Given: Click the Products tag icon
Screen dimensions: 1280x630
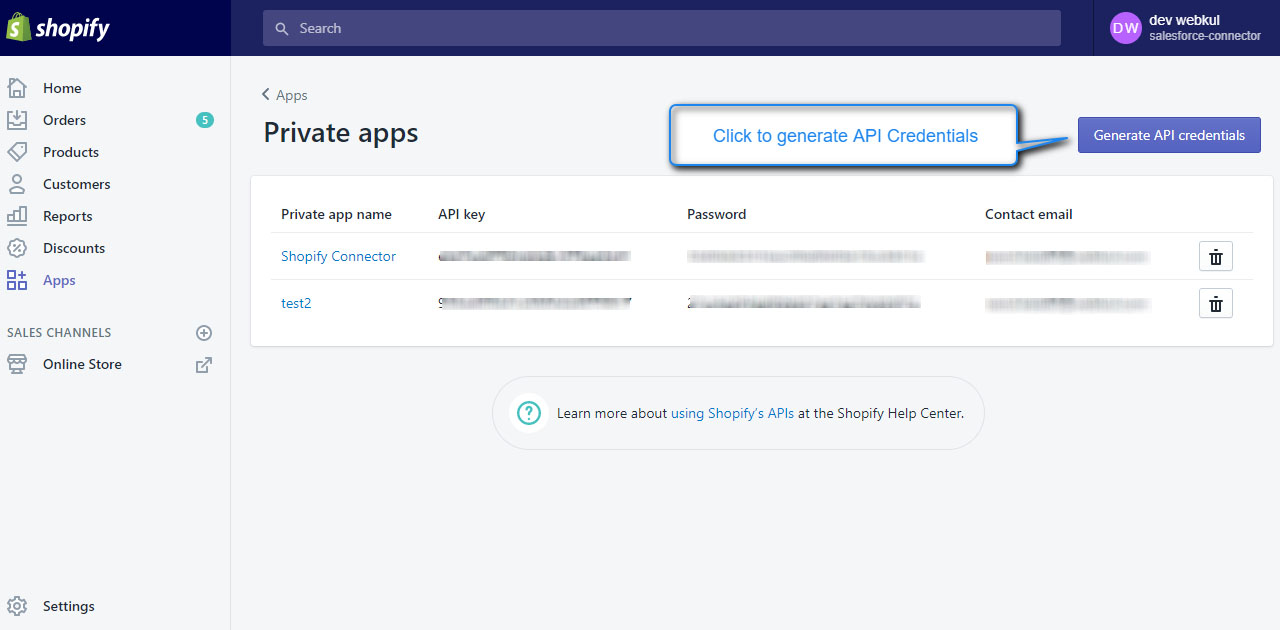Looking at the screenshot, I should 17,152.
